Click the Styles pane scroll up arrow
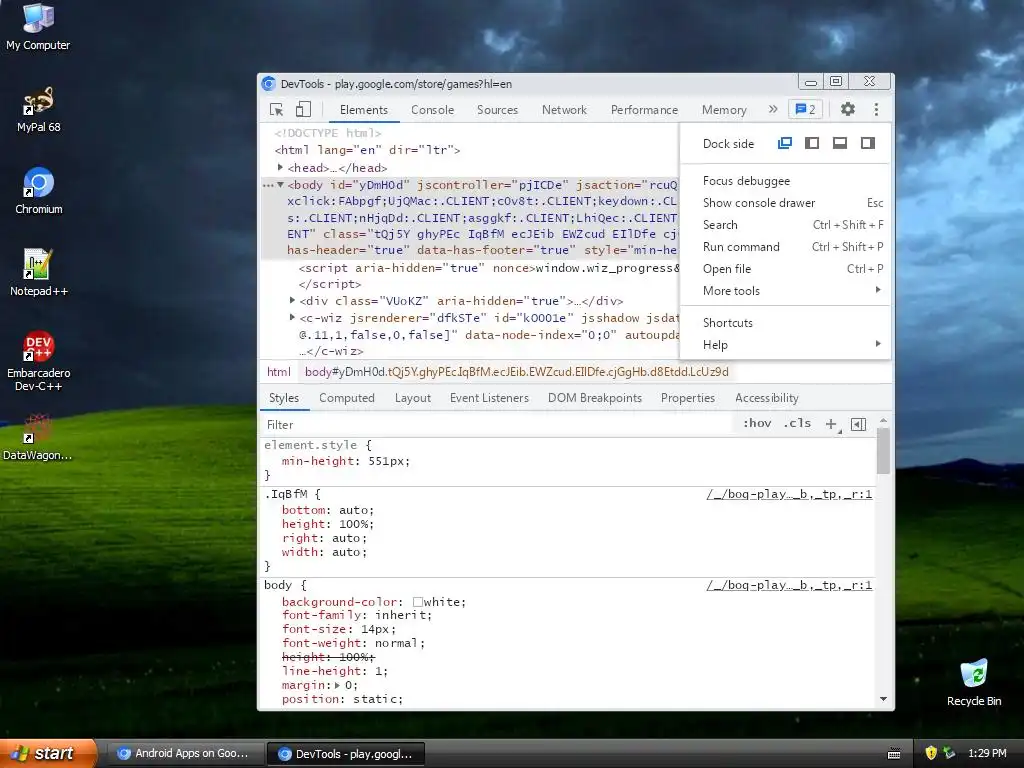This screenshot has height=768, width=1024. pos(884,421)
